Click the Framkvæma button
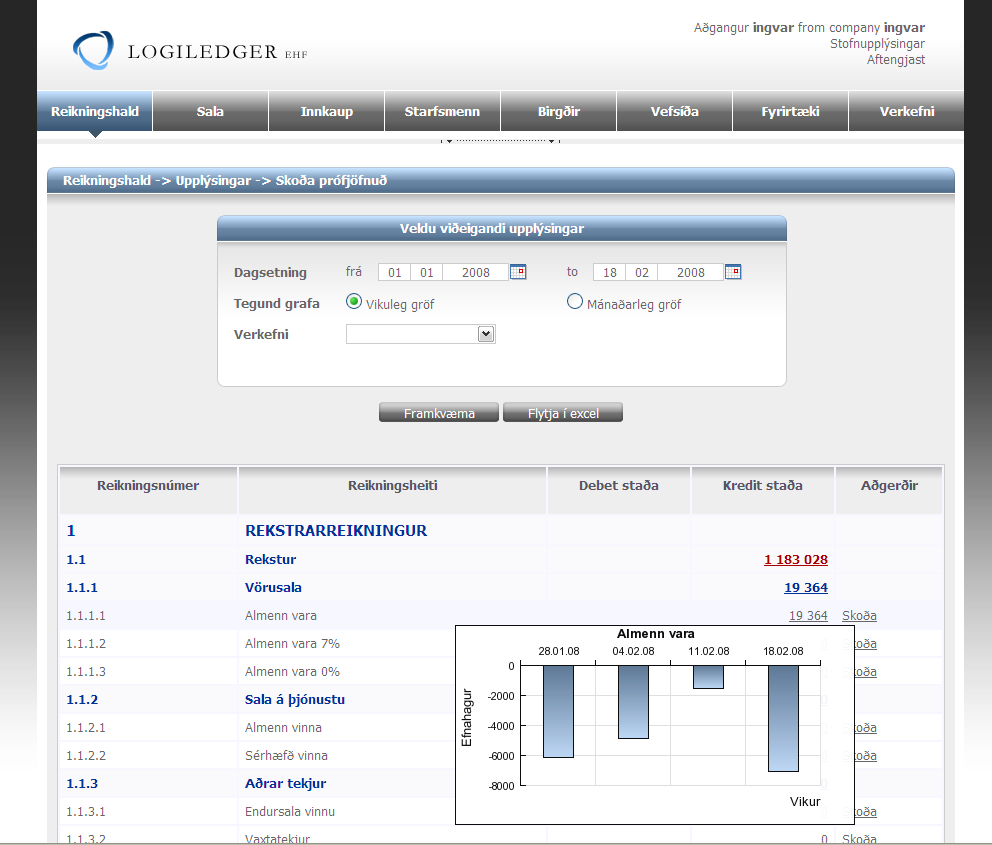 pyautogui.click(x=439, y=413)
